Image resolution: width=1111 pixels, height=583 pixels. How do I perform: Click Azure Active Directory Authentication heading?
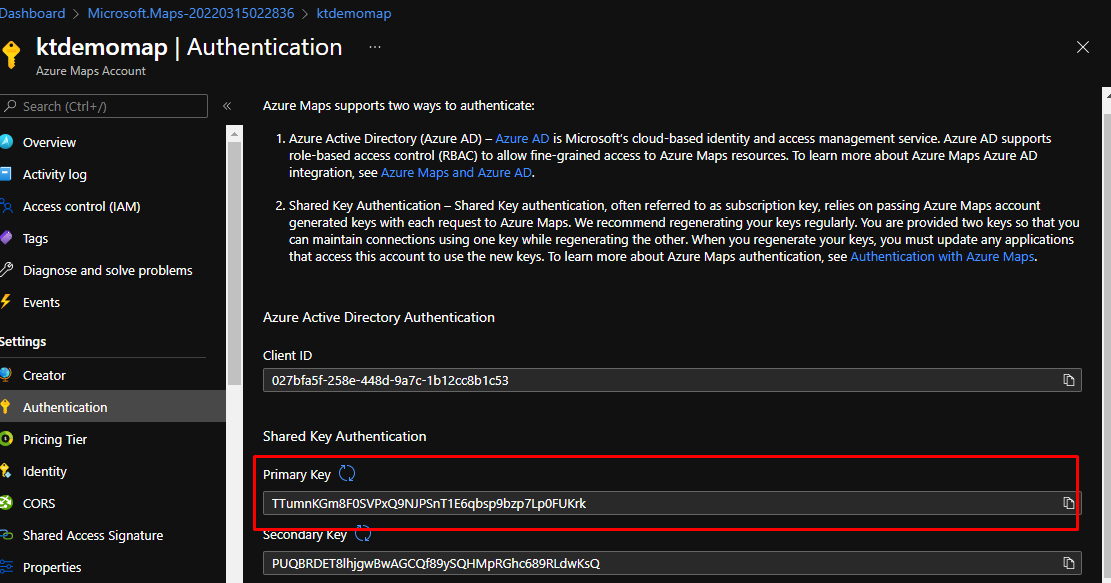coord(378,317)
